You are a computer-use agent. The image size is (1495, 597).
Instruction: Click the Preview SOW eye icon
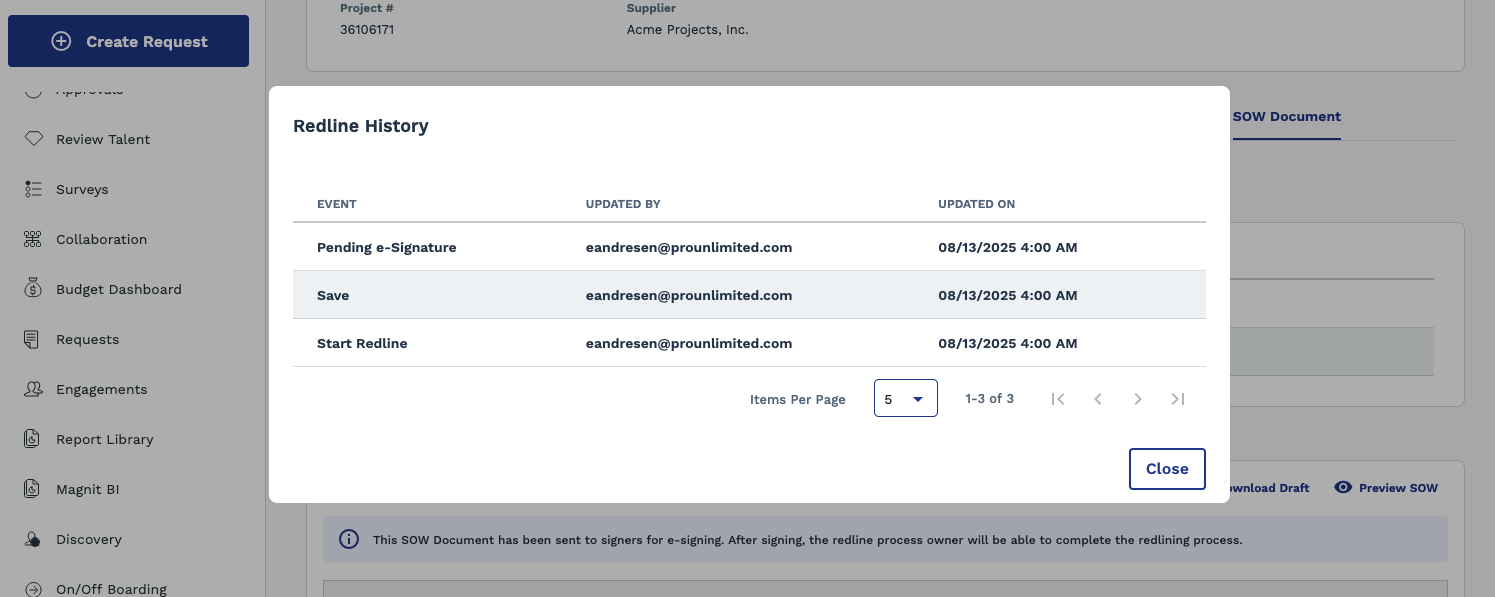point(1343,488)
